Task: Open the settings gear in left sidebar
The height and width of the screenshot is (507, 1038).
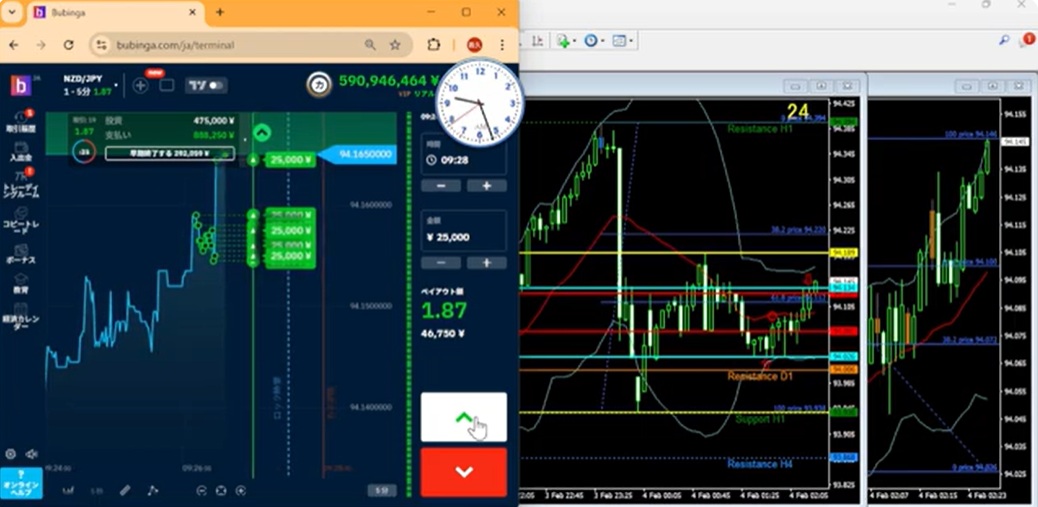Action: (11, 454)
